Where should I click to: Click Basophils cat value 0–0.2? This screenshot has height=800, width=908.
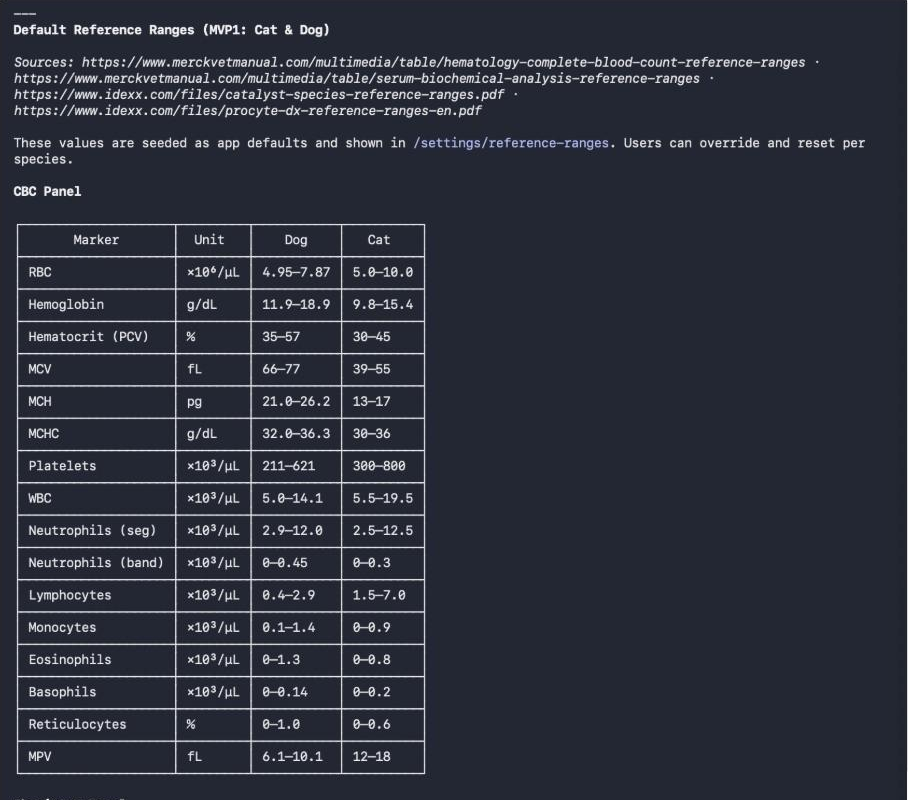[x=371, y=692]
